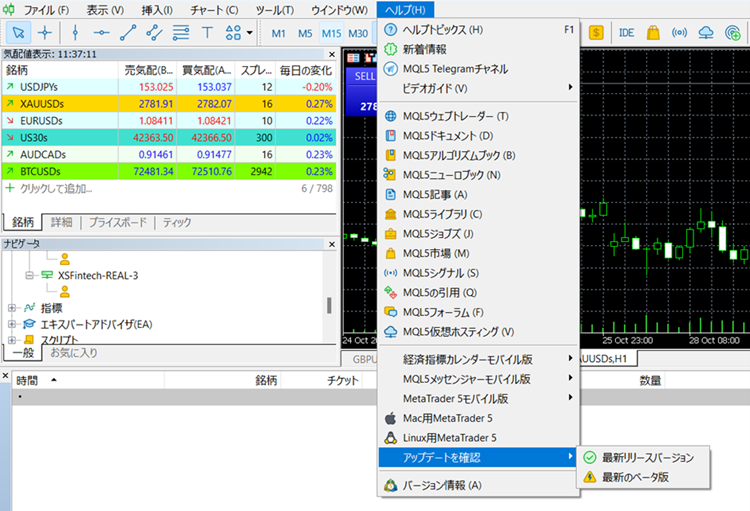Switch to お気に入り tab in navigator
The image size is (750, 511).
point(74,353)
